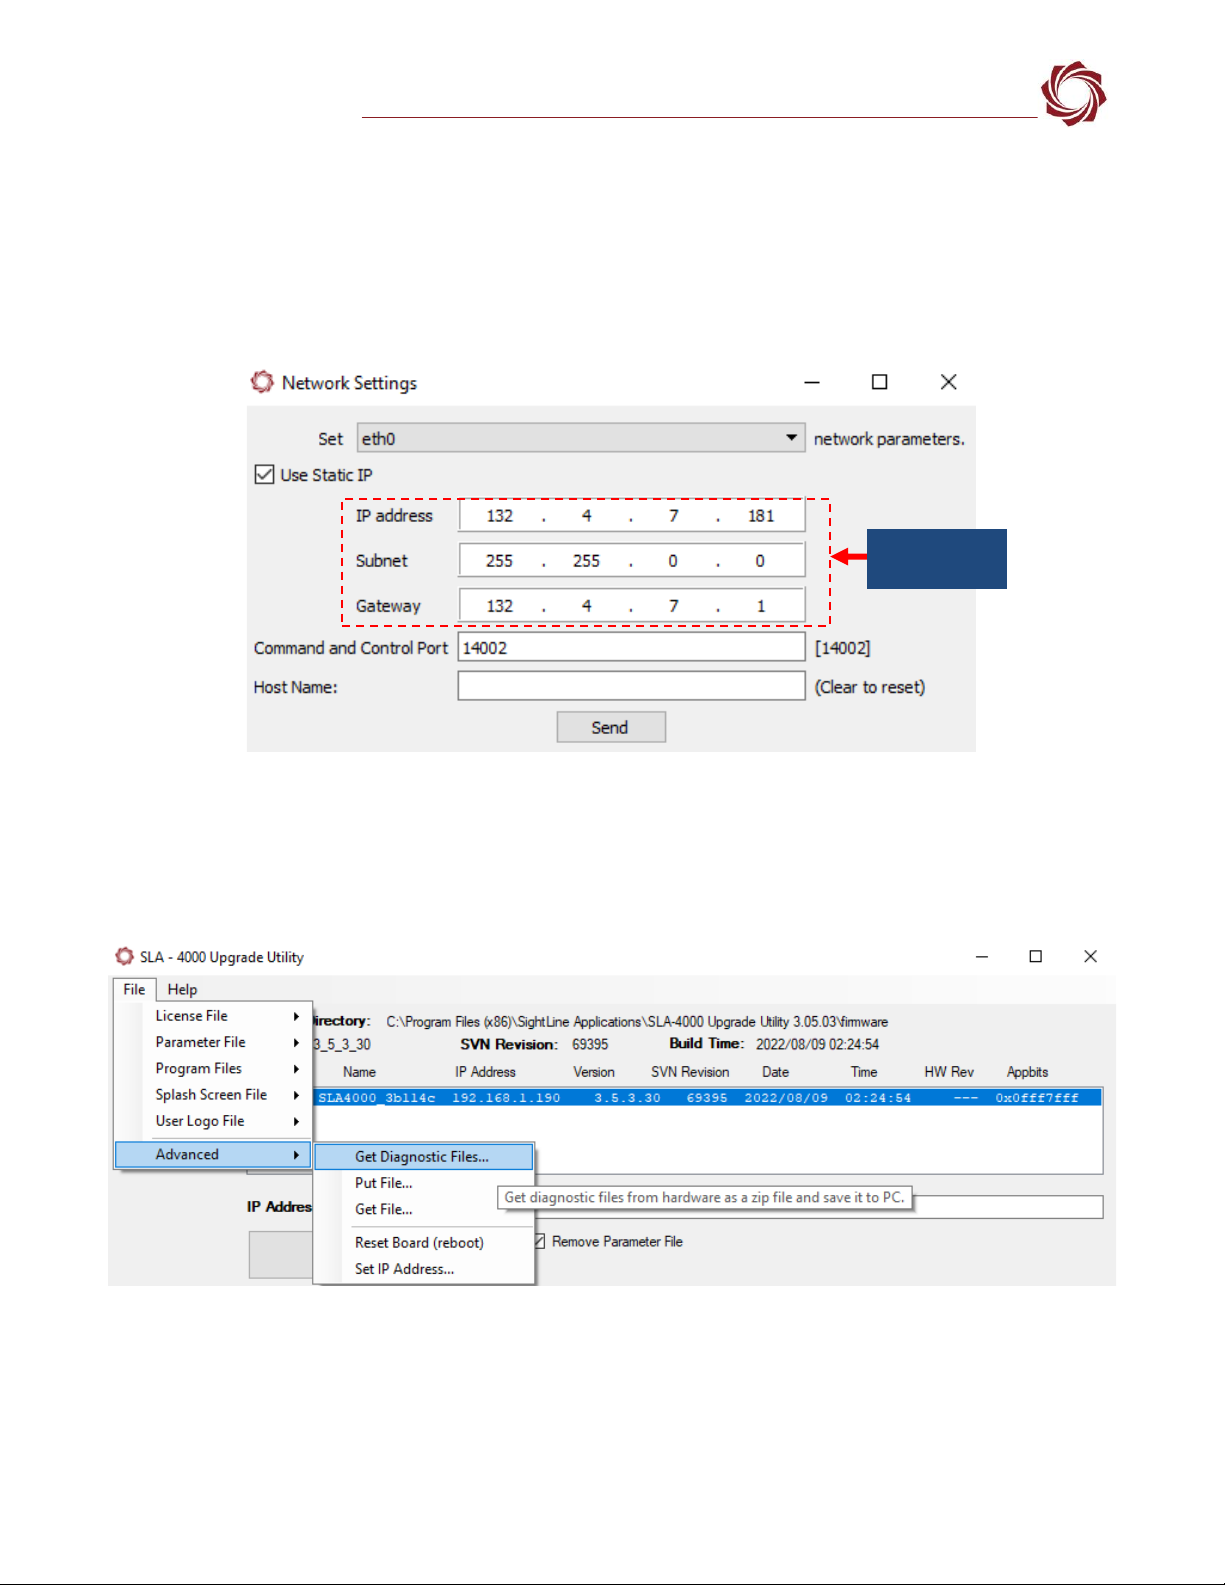The image size is (1225, 1585).
Task: Click the Command and Control Port field
Action: click(x=631, y=647)
